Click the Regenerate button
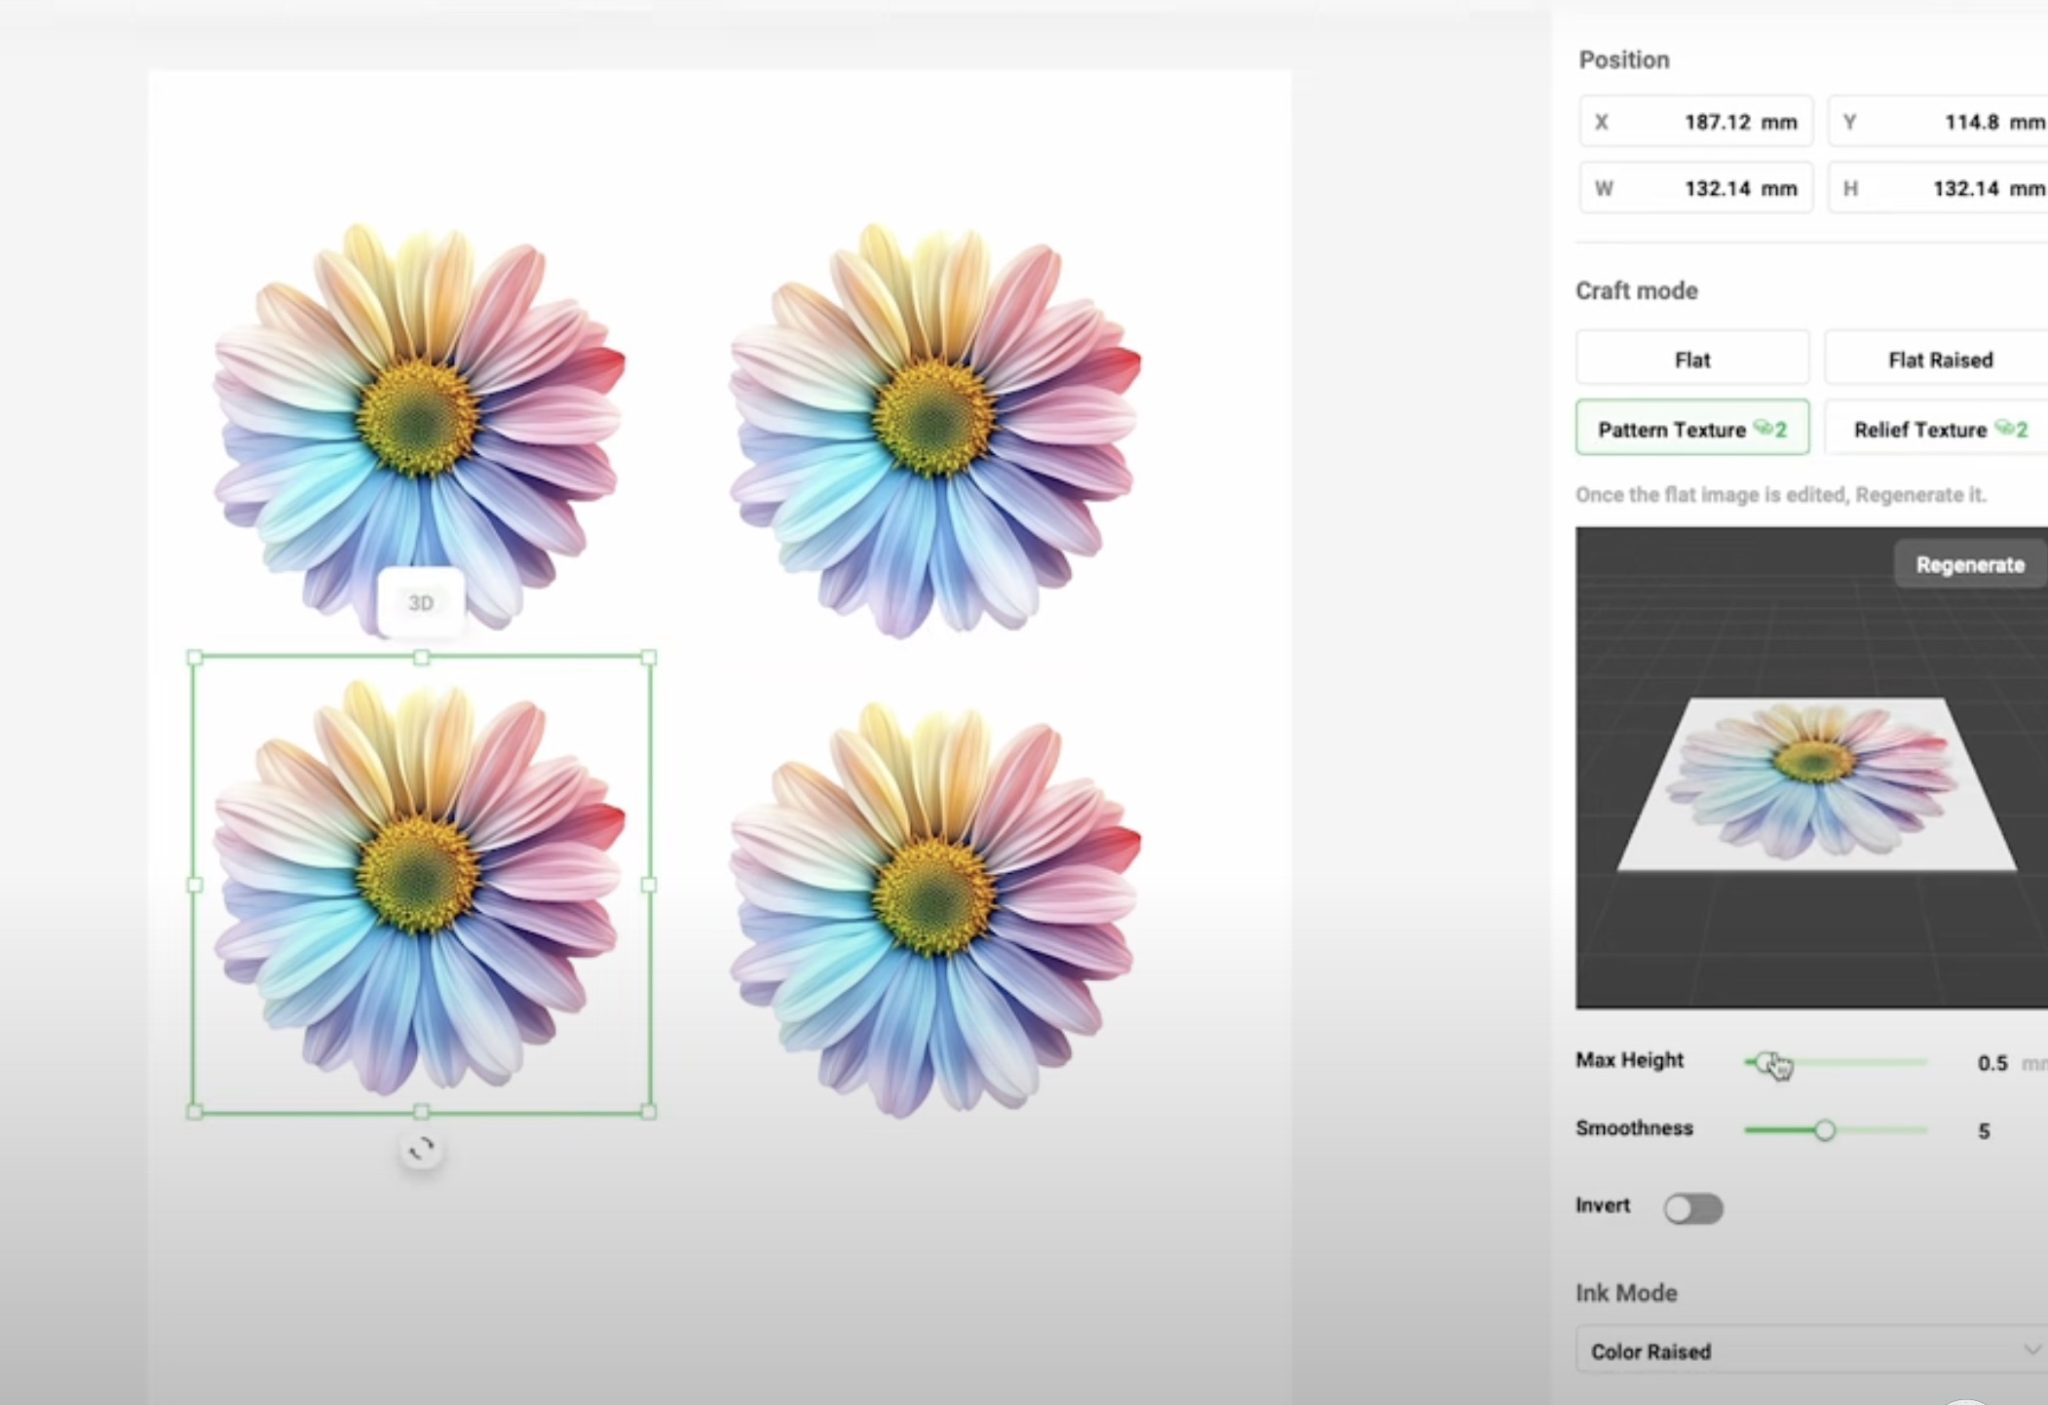Screen dimensions: 2048x1405 [1968, 564]
